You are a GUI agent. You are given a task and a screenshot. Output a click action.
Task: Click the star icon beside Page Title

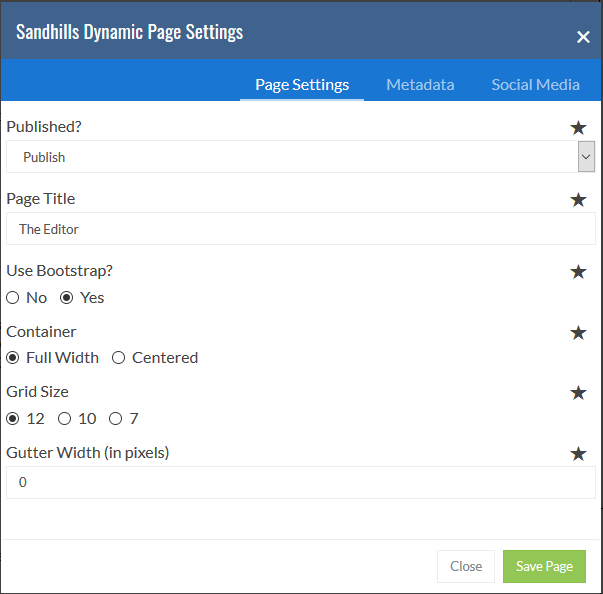pyautogui.click(x=578, y=200)
